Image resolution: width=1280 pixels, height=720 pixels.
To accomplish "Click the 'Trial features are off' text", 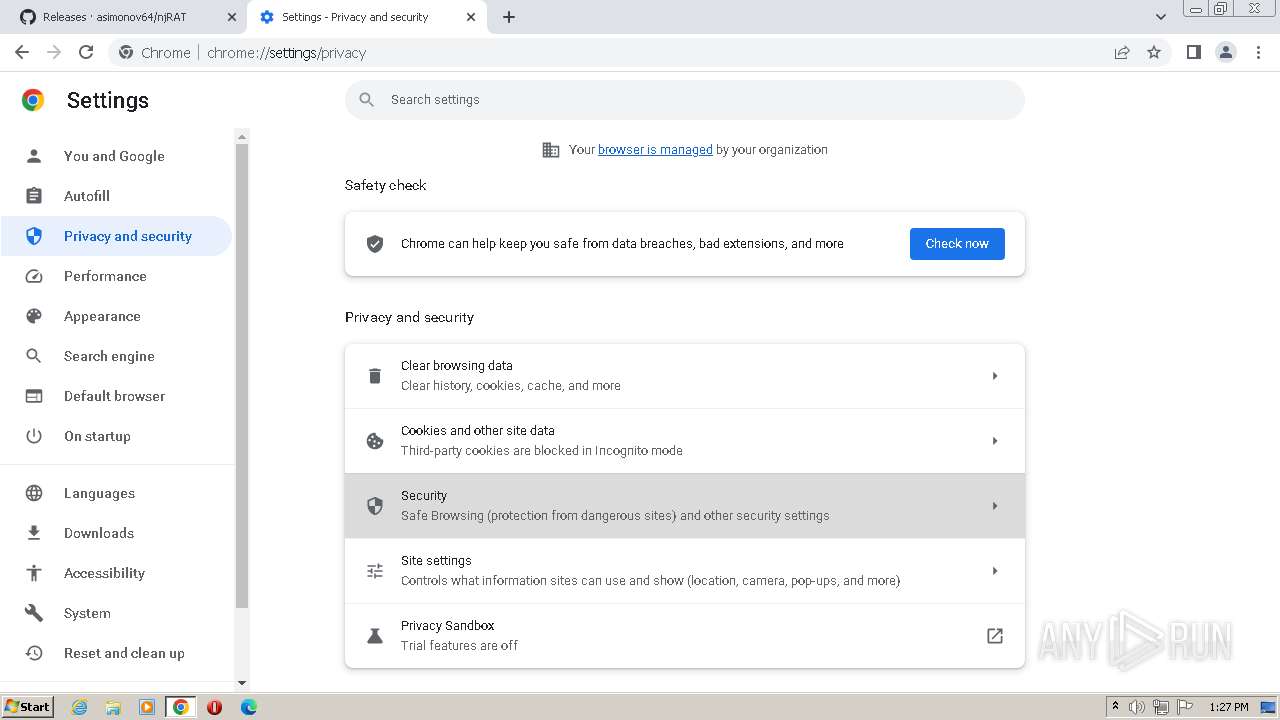I will [459, 646].
